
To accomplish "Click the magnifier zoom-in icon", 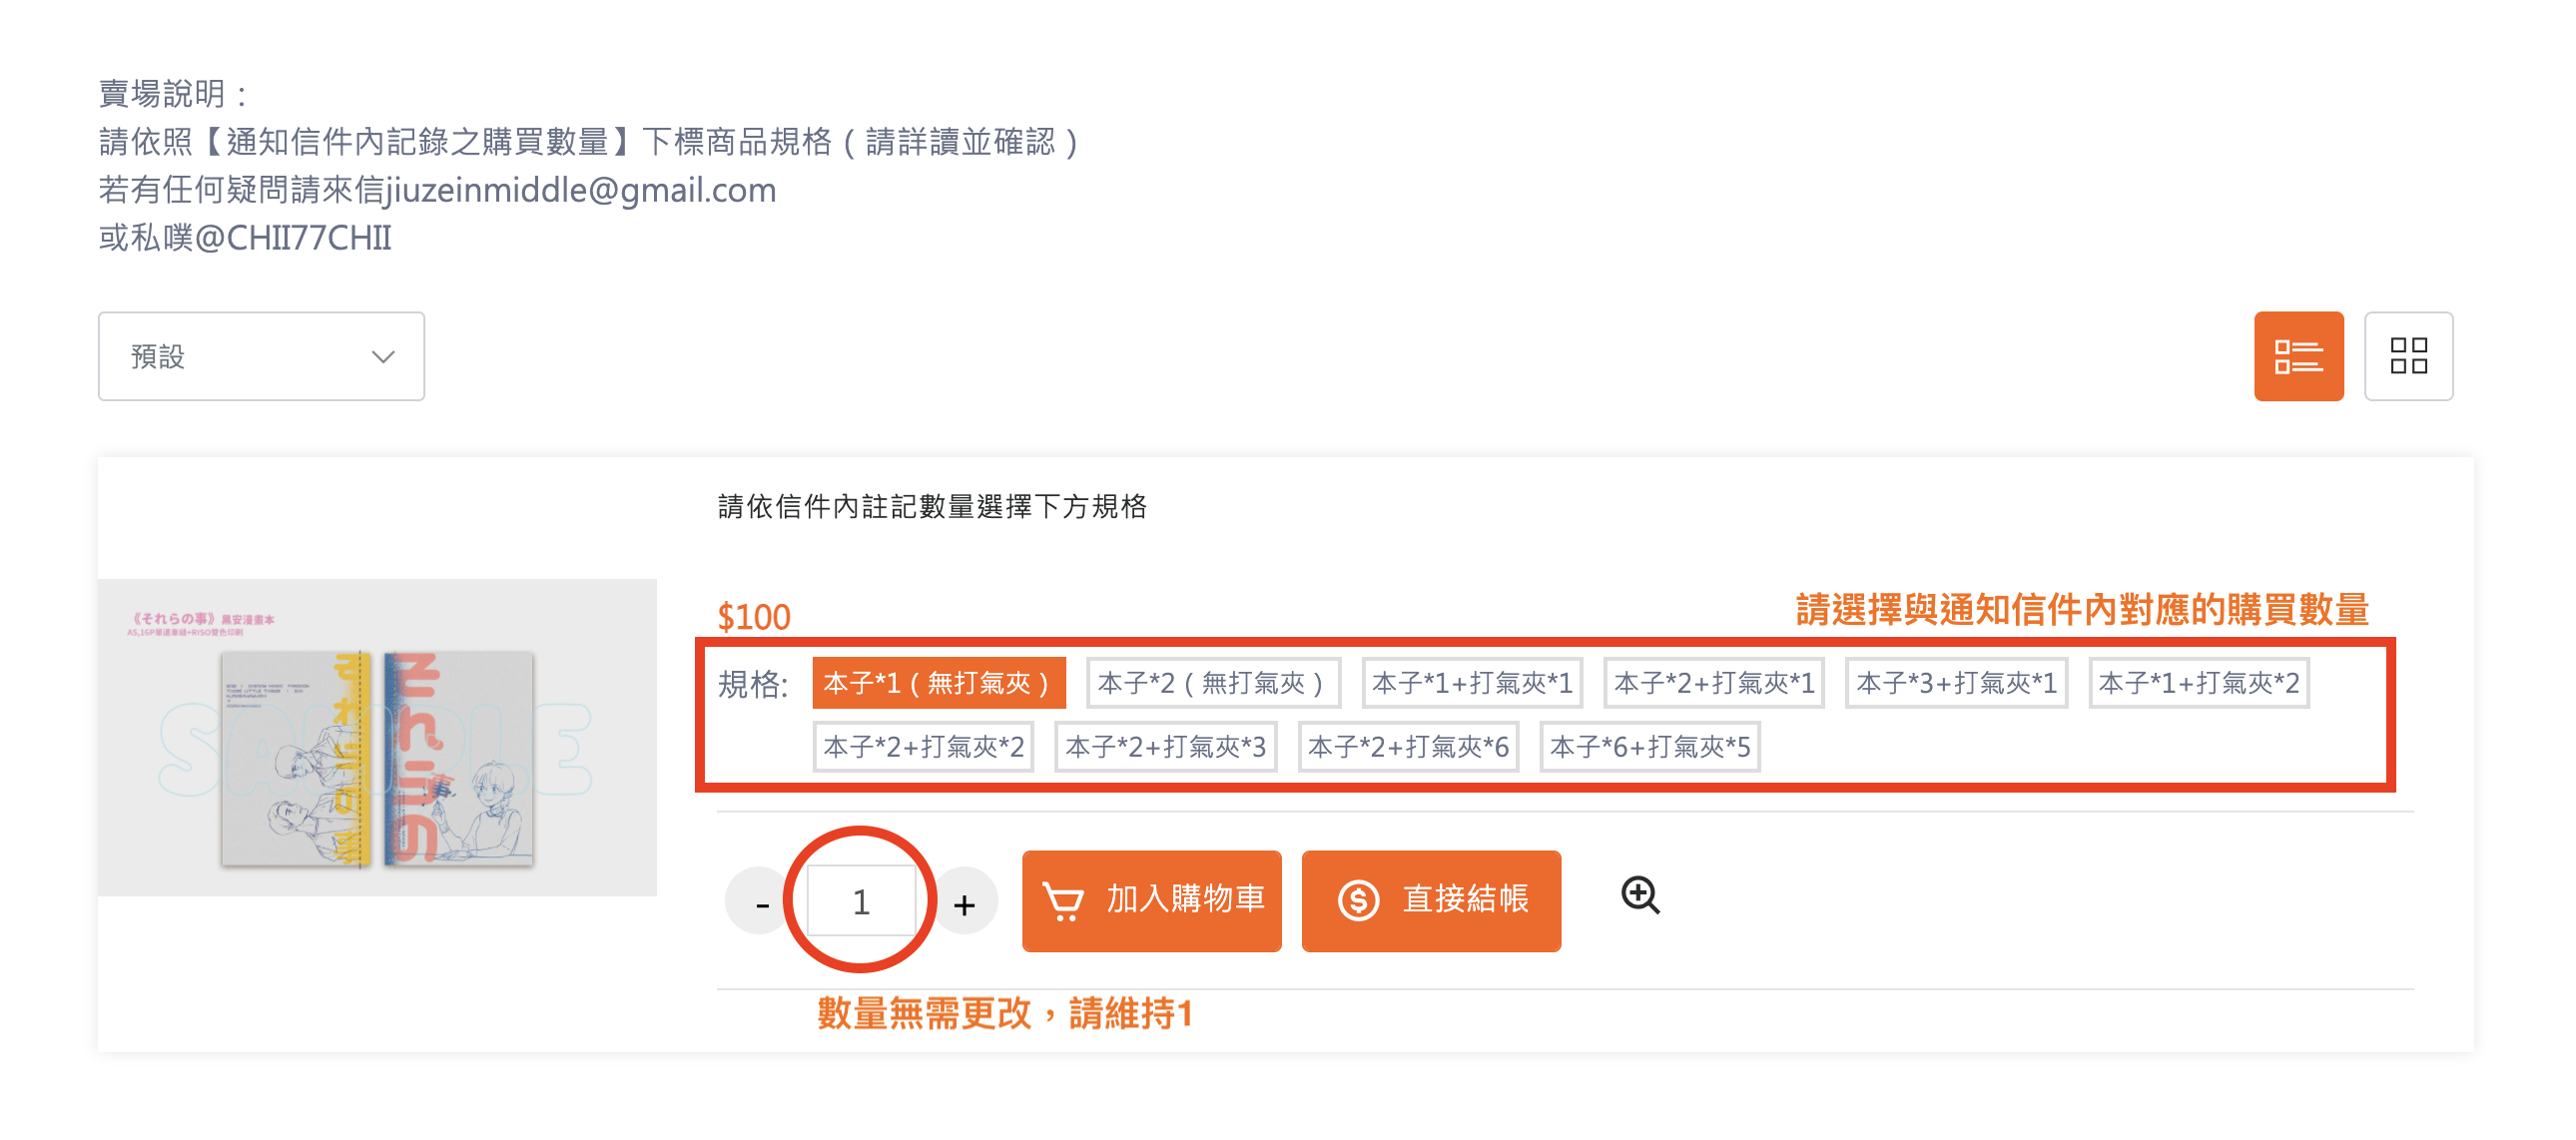I will coord(1640,896).
